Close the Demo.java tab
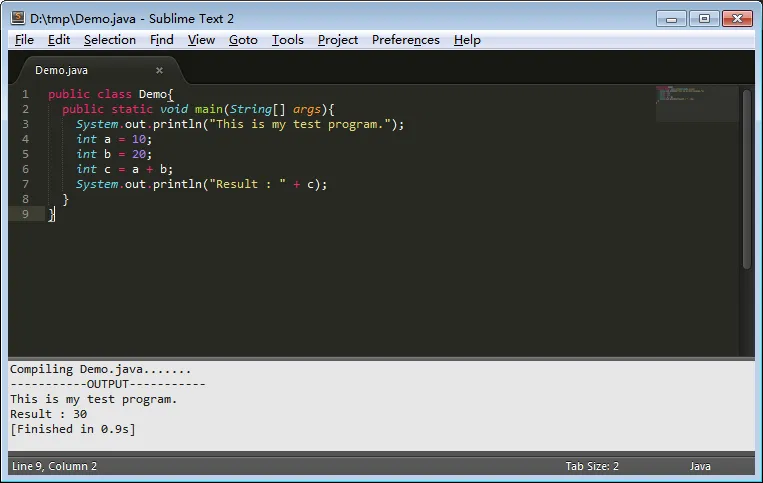The height and width of the screenshot is (483, 763). click(x=159, y=71)
